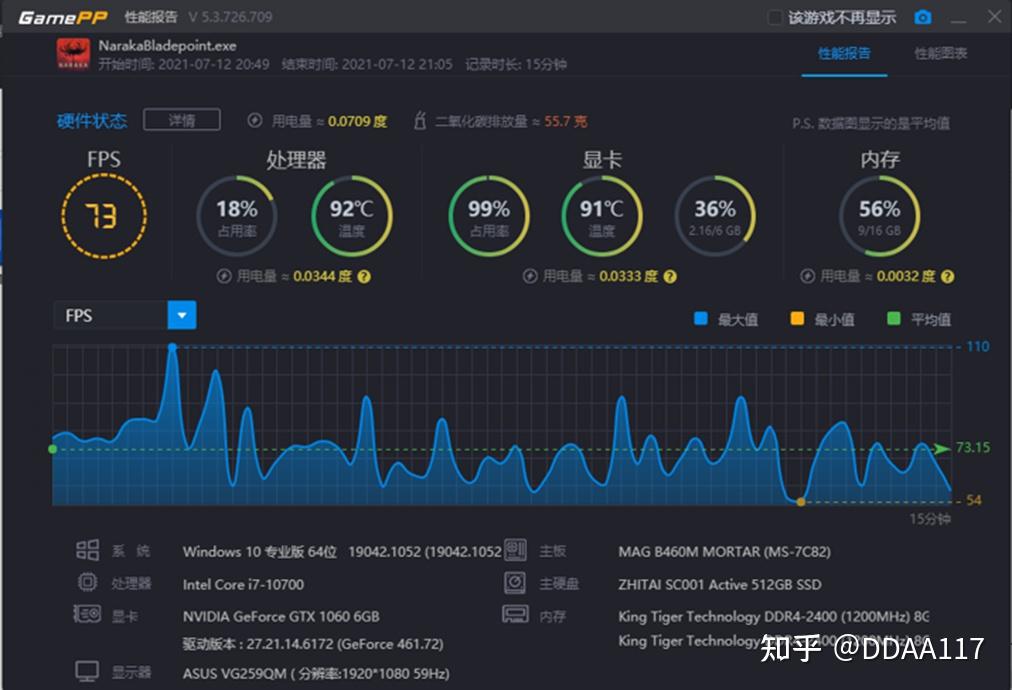Click the orange 最小值 legend swatch
This screenshot has height=690, width=1012.
pyautogui.click(x=798, y=318)
